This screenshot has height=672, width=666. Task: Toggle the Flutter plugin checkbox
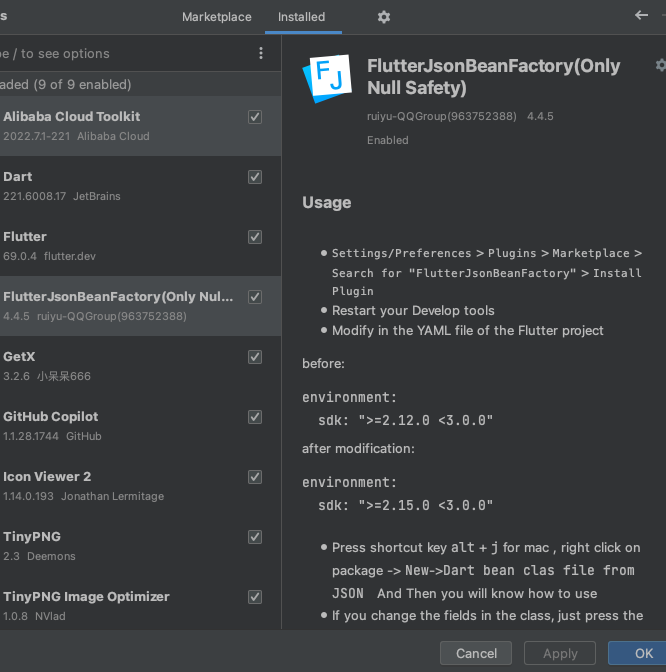[x=255, y=237]
